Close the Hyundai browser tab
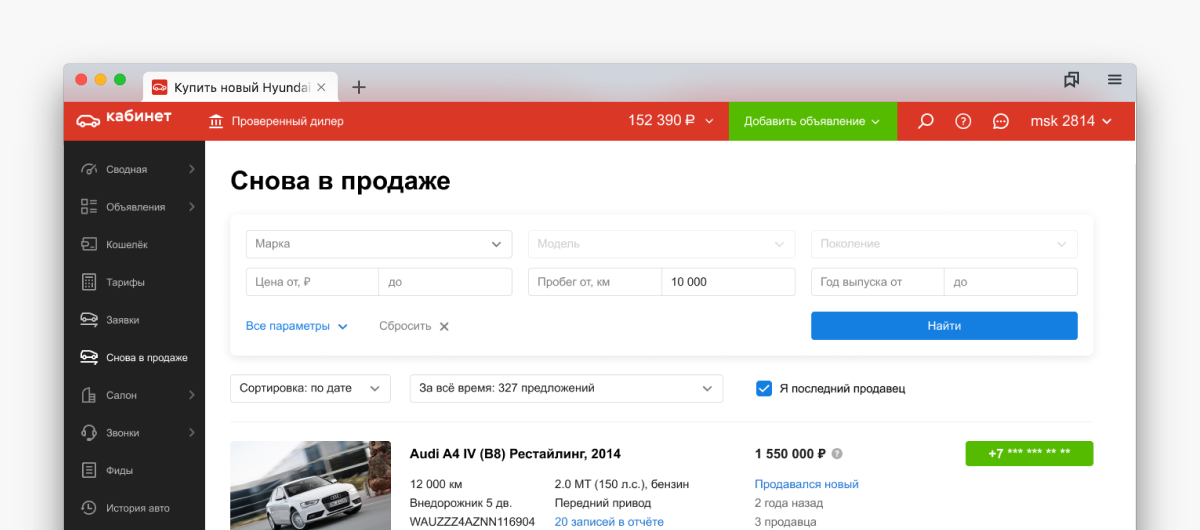 tap(321, 87)
